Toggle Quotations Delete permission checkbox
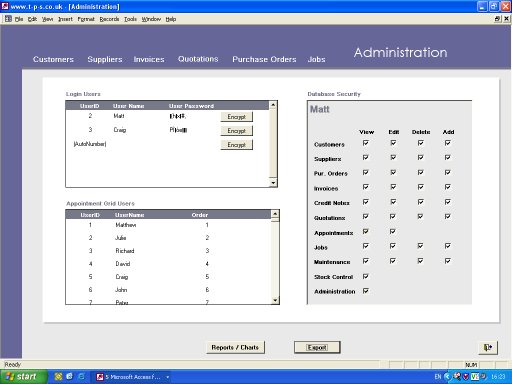The height and width of the screenshot is (384, 512). pos(421,216)
